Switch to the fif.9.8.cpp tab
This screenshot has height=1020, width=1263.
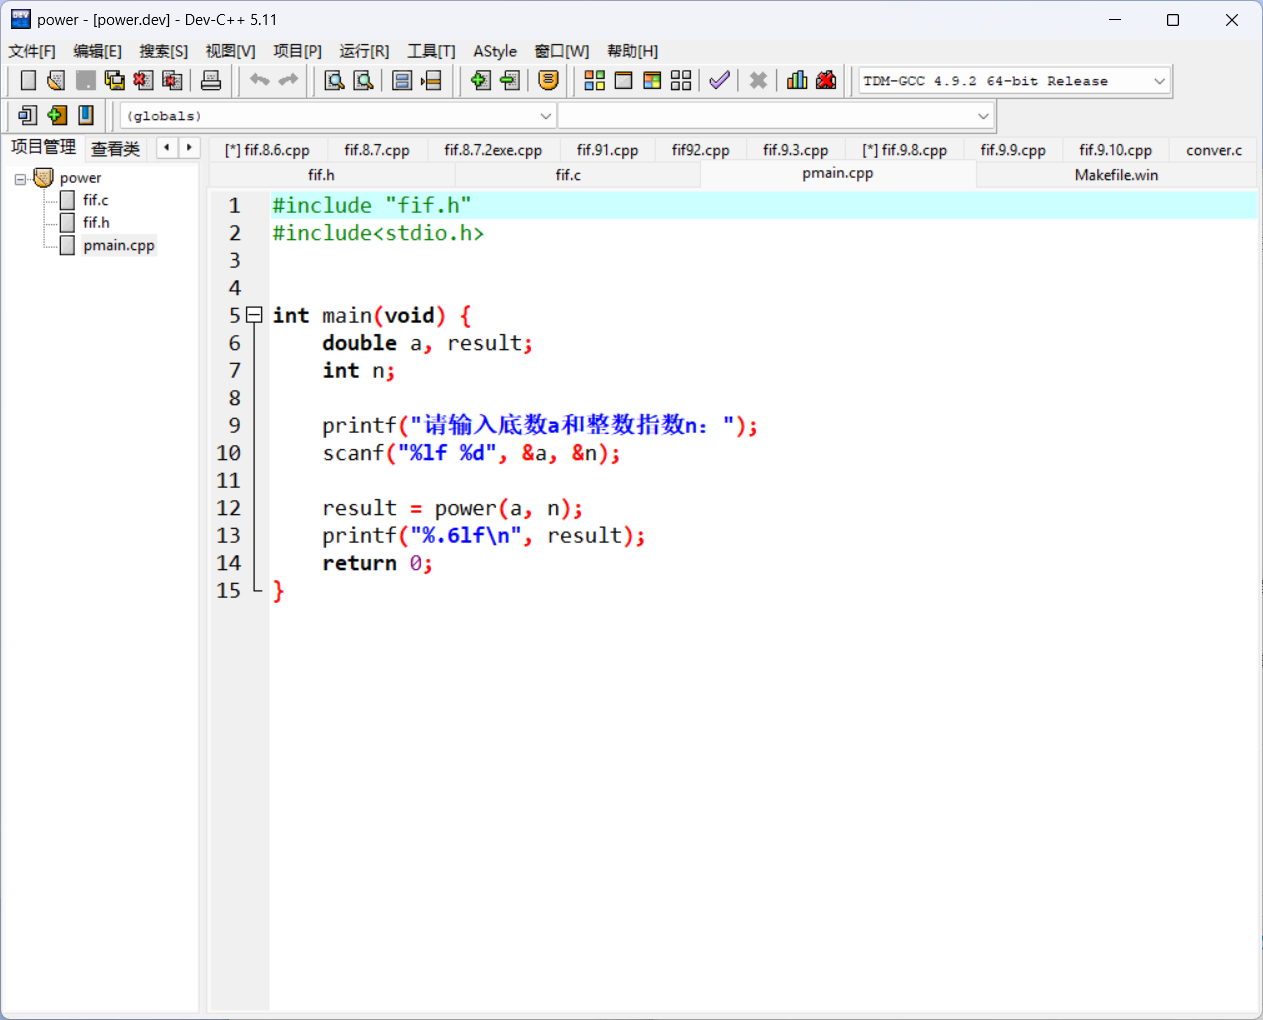coord(905,150)
